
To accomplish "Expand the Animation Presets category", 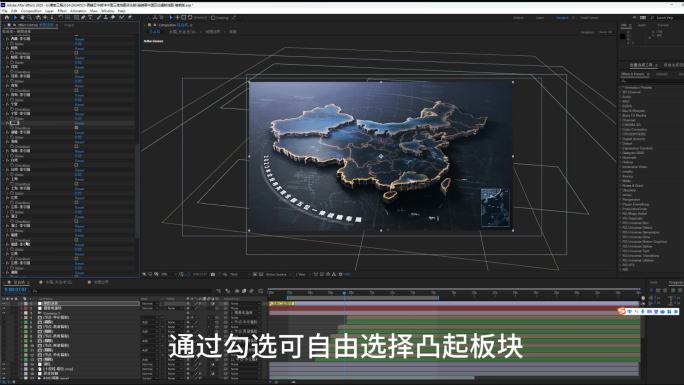I will coord(637,88).
